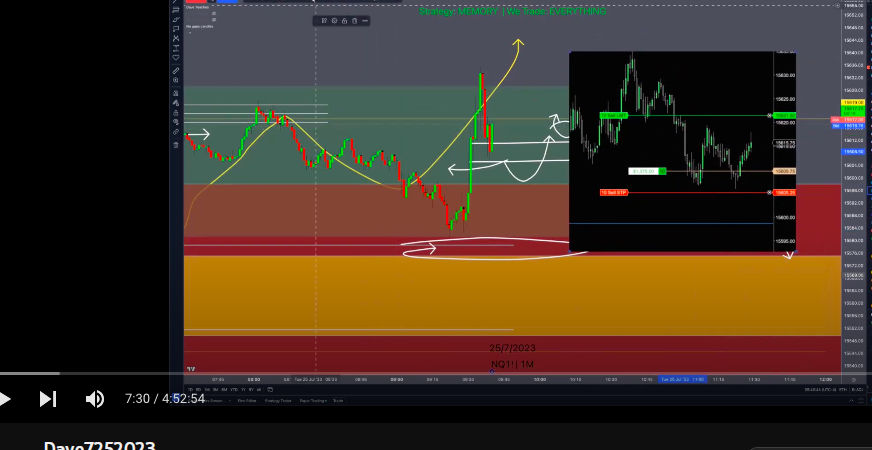
Task: Open settings icon in floating drawing toolbar
Action: coord(334,21)
